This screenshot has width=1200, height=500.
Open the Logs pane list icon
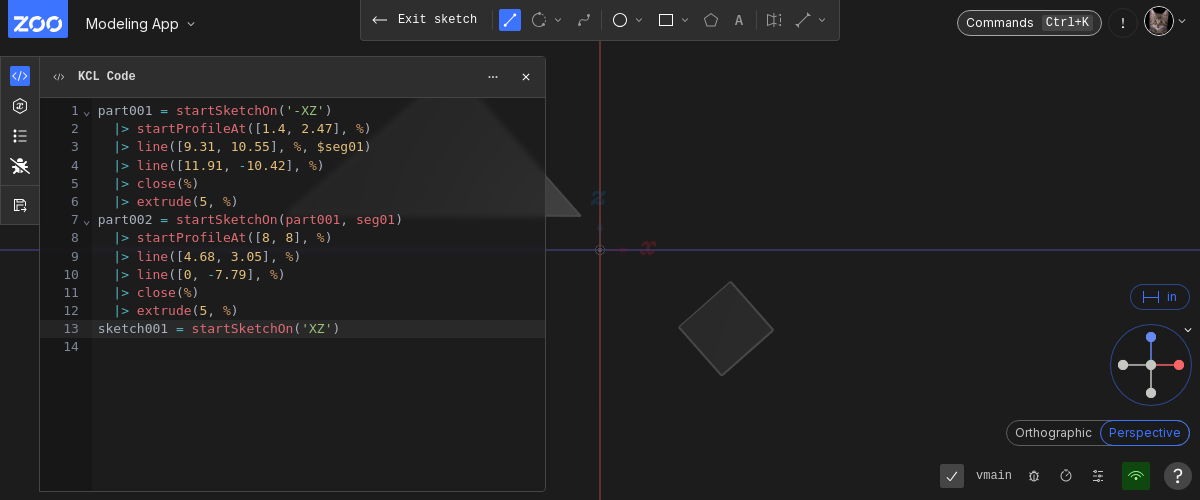[20, 136]
